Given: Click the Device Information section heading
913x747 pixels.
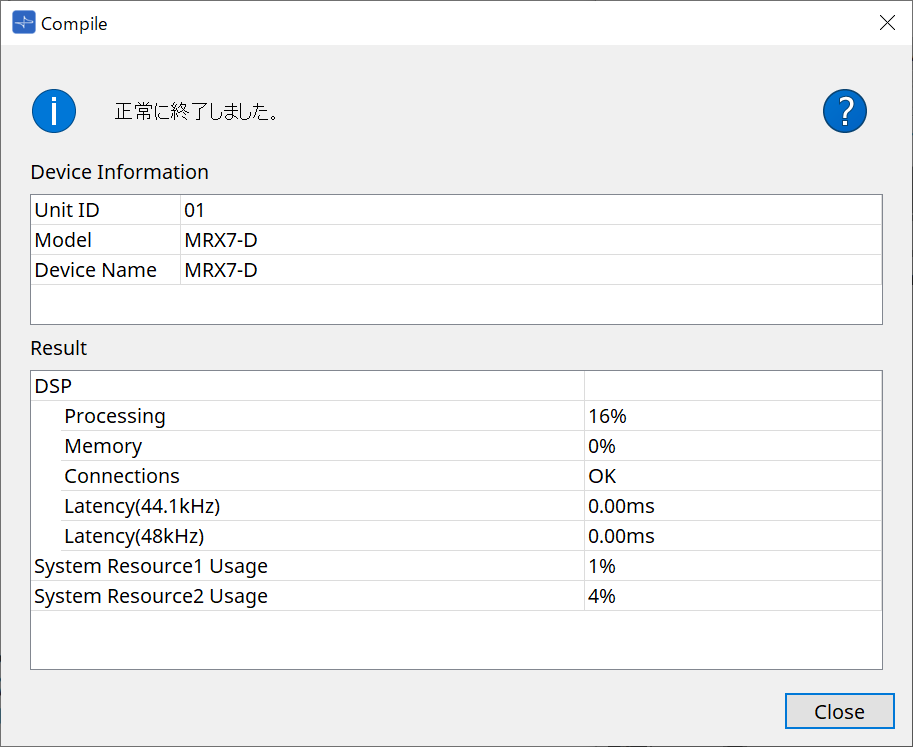Looking at the screenshot, I should [119, 172].
